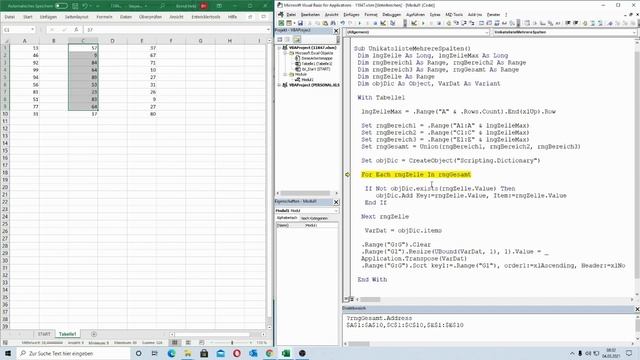The width and height of the screenshot is (640, 360).
Task: Switch to Page Break Preview in status bar
Action: 202,342
